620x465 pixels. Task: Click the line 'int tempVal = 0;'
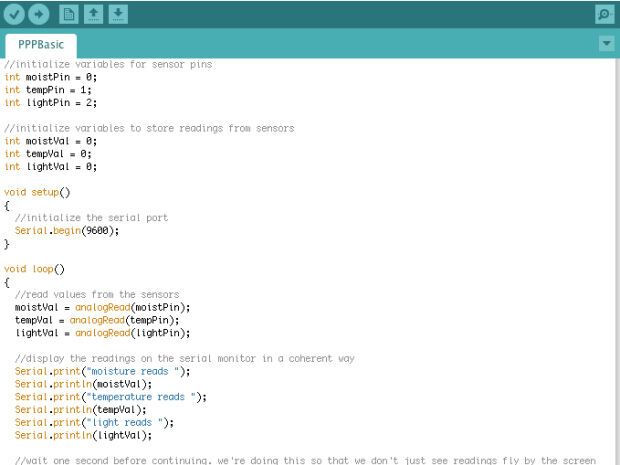coord(48,154)
